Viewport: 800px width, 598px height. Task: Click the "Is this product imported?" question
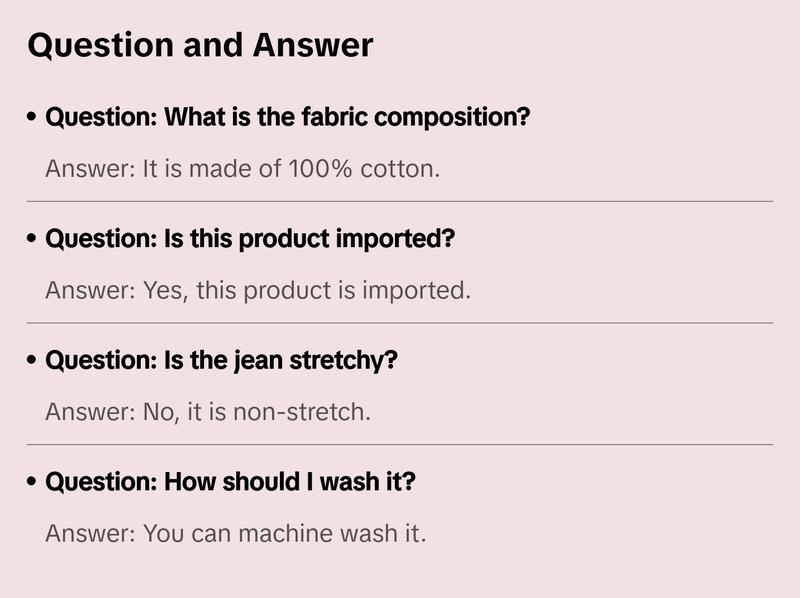pyautogui.click(x=250, y=239)
